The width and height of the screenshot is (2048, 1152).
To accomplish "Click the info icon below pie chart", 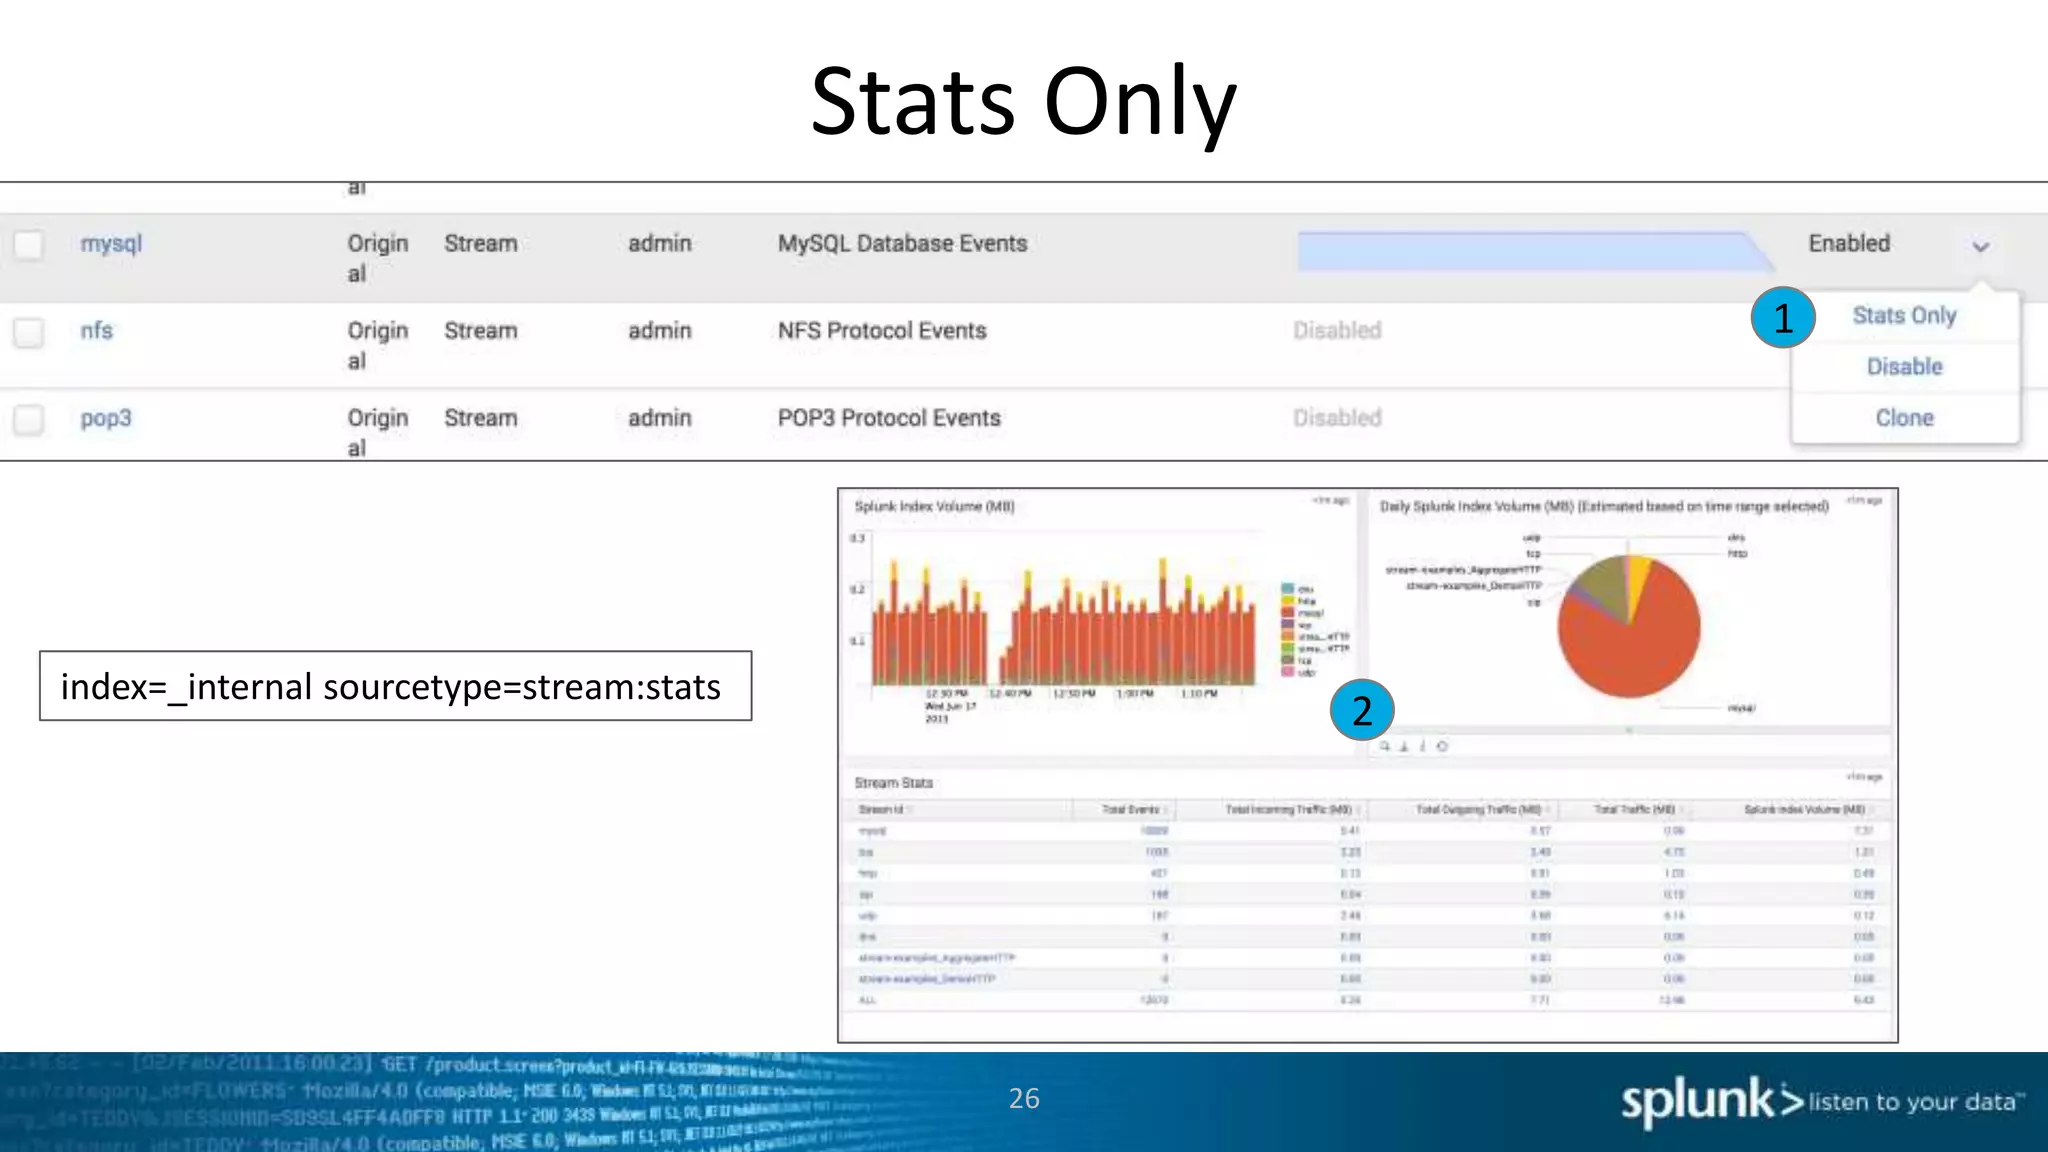I will coord(1423,746).
